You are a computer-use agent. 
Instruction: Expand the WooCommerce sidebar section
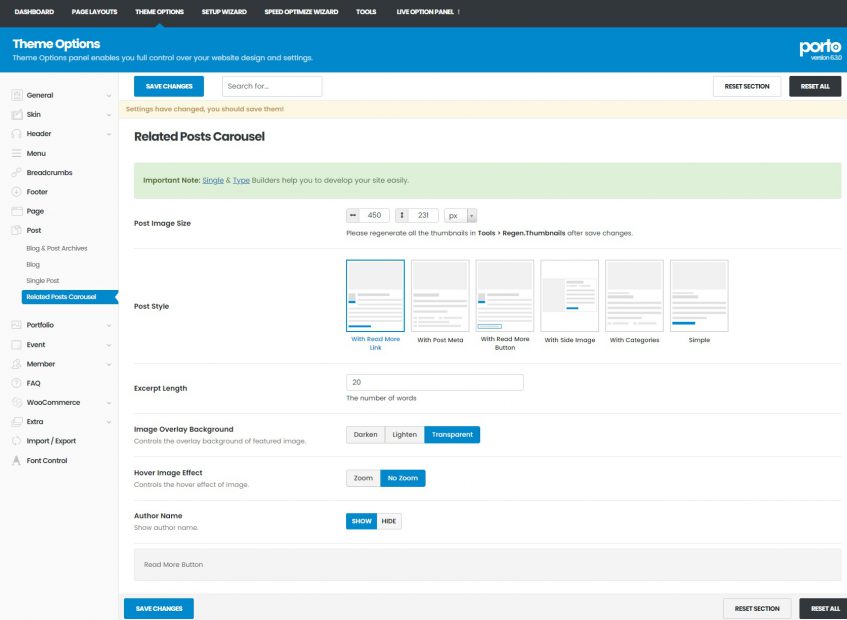pyautogui.click(x=60, y=402)
